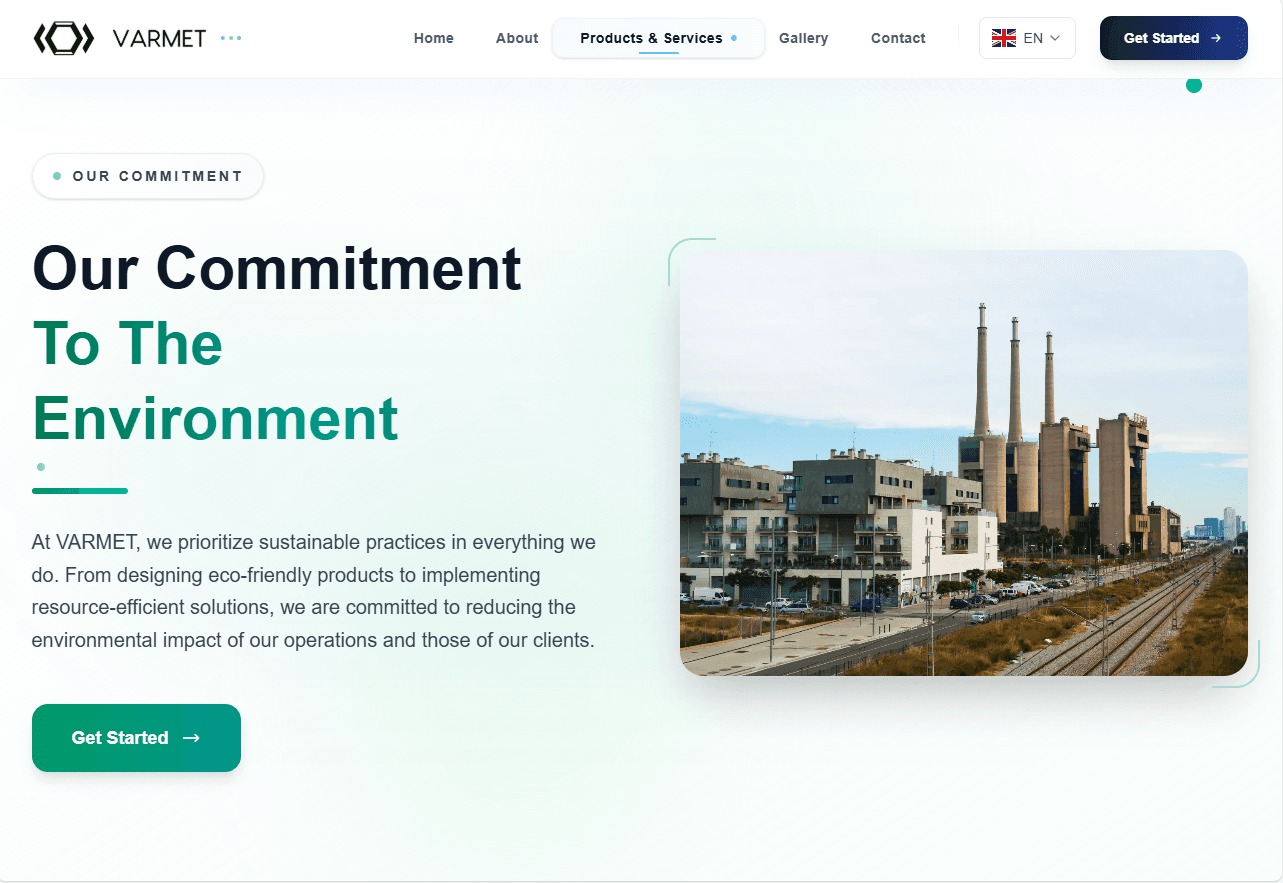The width and height of the screenshot is (1283, 883).
Task: Open the Home page from the navigation
Action: pos(433,38)
